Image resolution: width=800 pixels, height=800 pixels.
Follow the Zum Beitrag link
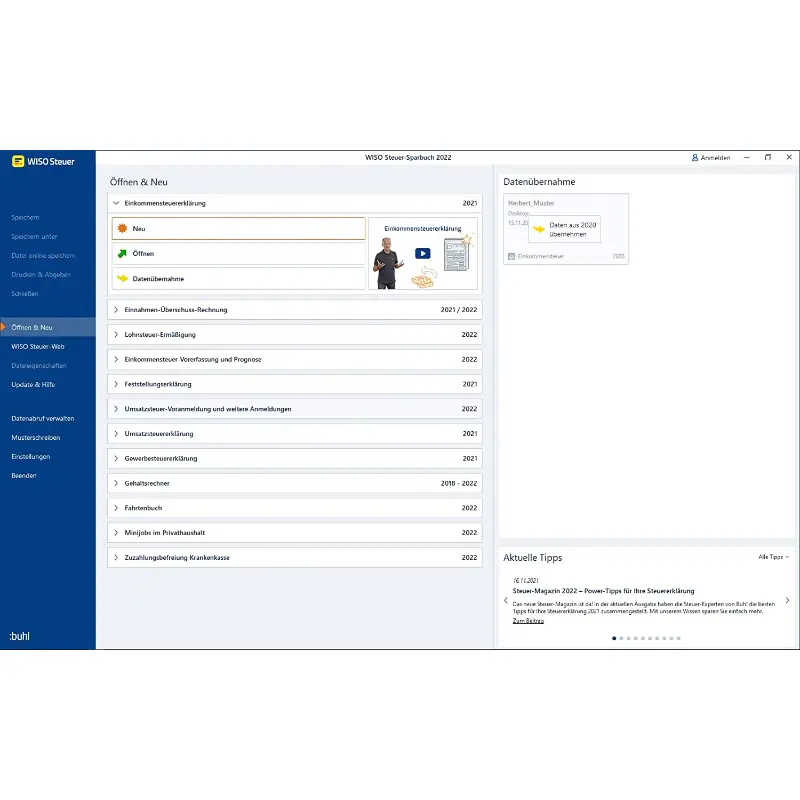(528, 621)
